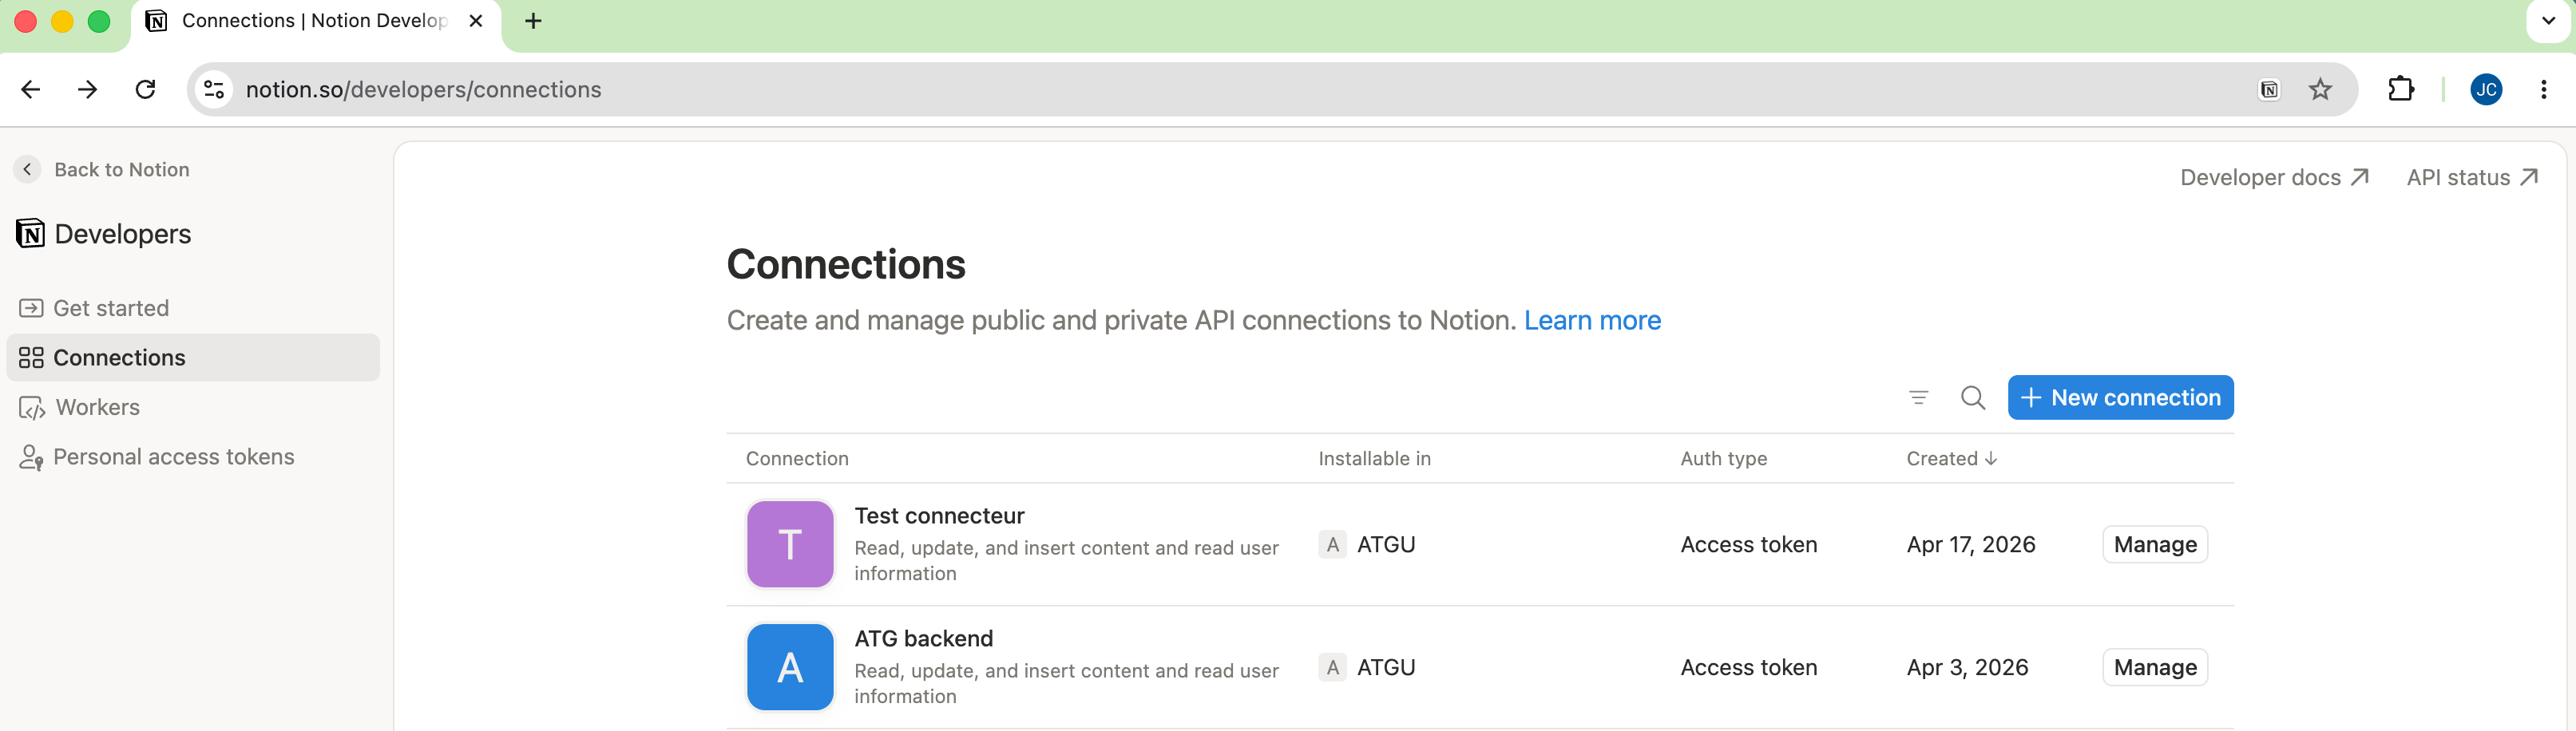Reload the page

pyautogui.click(x=146, y=90)
